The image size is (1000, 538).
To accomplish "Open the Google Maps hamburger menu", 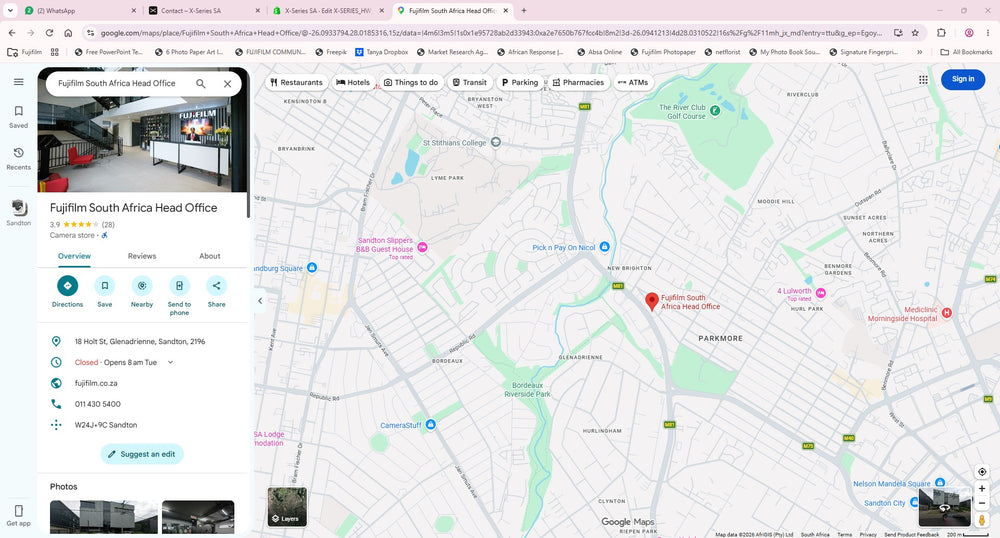I will click(x=18, y=82).
